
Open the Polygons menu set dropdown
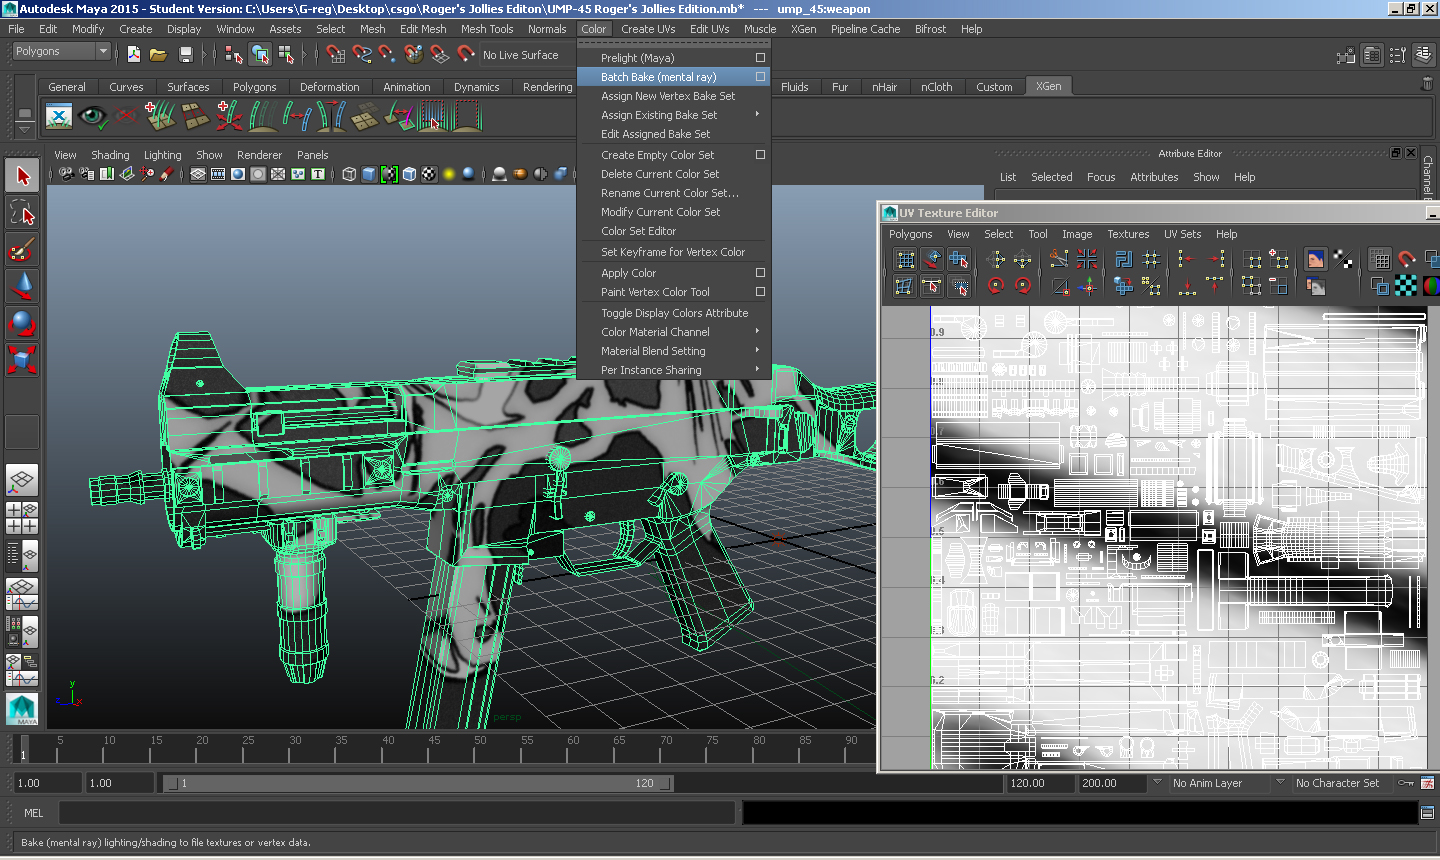click(x=60, y=51)
